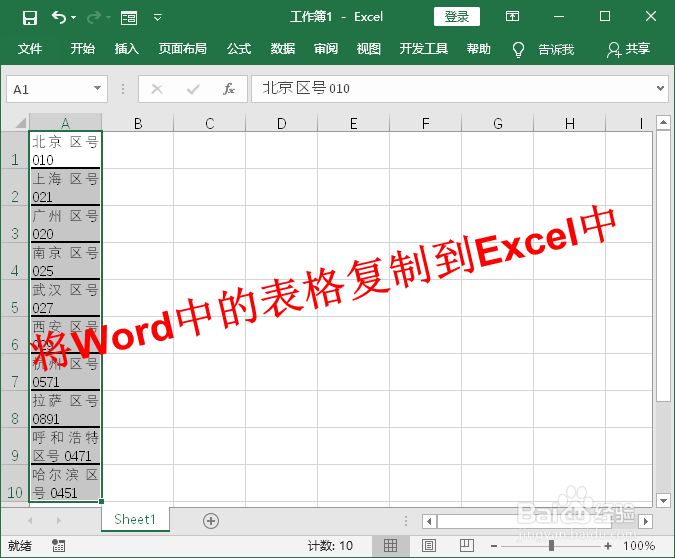Image resolution: width=675 pixels, height=558 pixels.
Task: Expand the formula bar chevron
Action: (660, 88)
